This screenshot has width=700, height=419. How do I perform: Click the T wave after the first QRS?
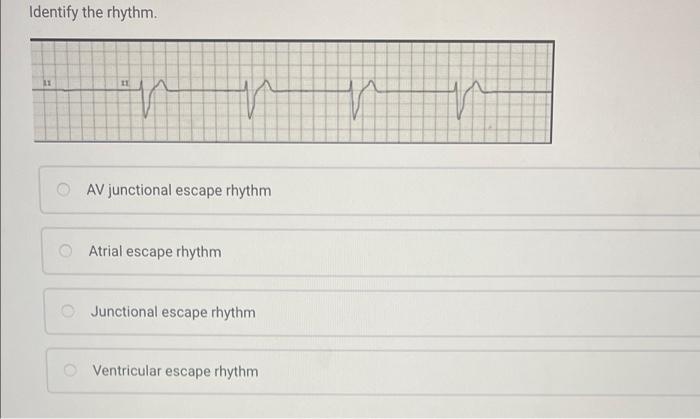click(x=160, y=86)
